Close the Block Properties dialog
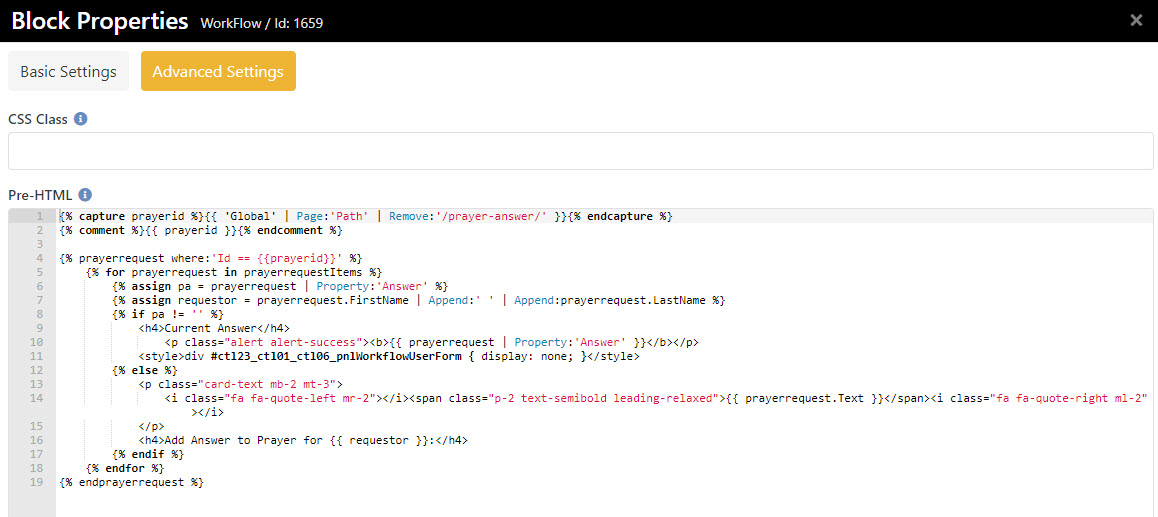1158x517 pixels. coord(1136,21)
